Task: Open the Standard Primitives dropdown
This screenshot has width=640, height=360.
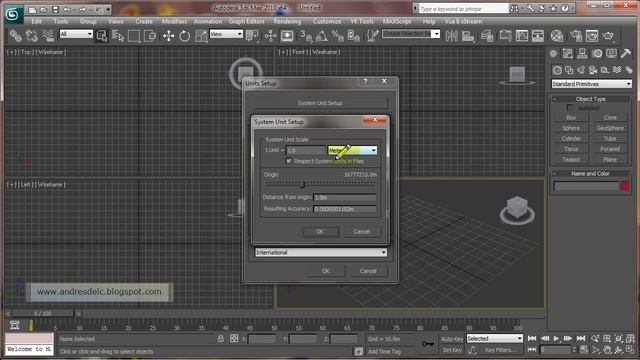Action: click(591, 84)
